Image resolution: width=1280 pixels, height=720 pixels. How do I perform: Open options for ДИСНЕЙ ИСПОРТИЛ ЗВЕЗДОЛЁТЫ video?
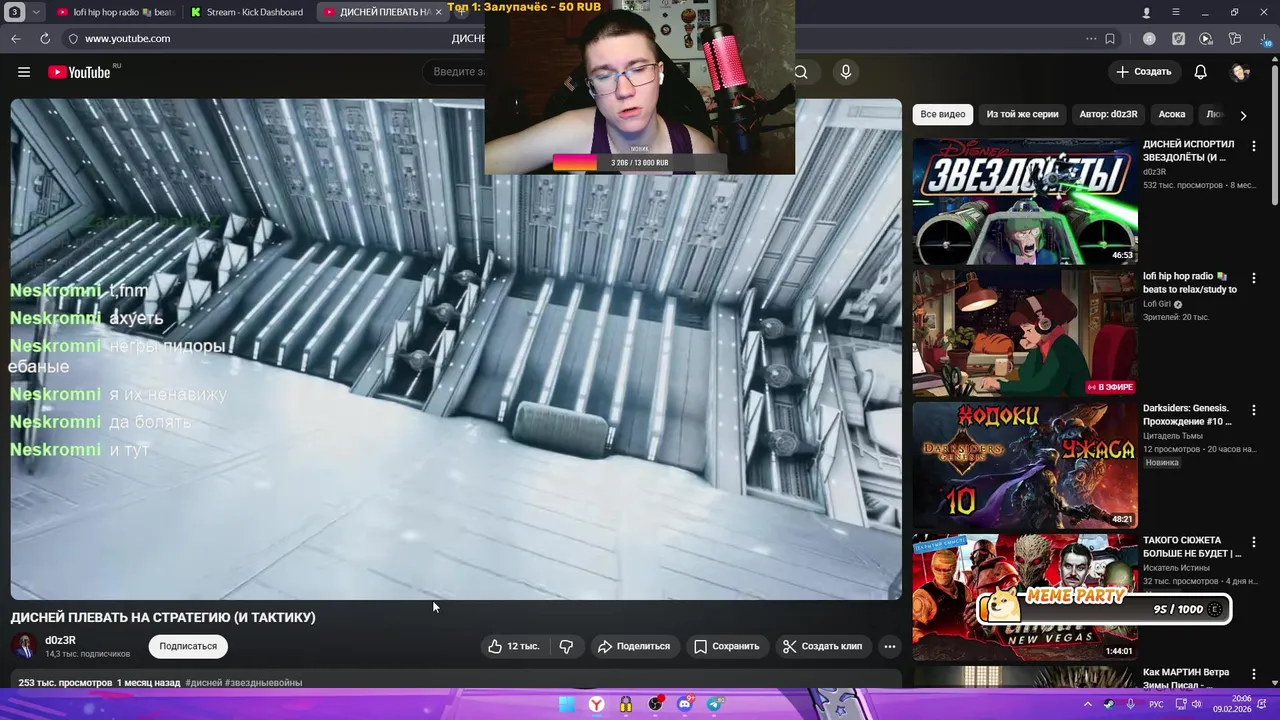pyautogui.click(x=1254, y=146)
